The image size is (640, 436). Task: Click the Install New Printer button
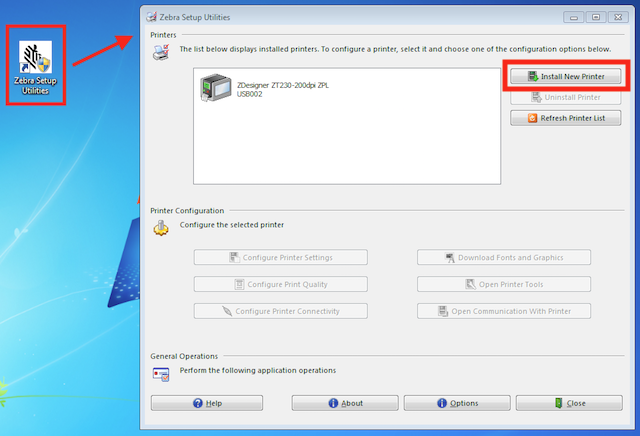(566, 76)
